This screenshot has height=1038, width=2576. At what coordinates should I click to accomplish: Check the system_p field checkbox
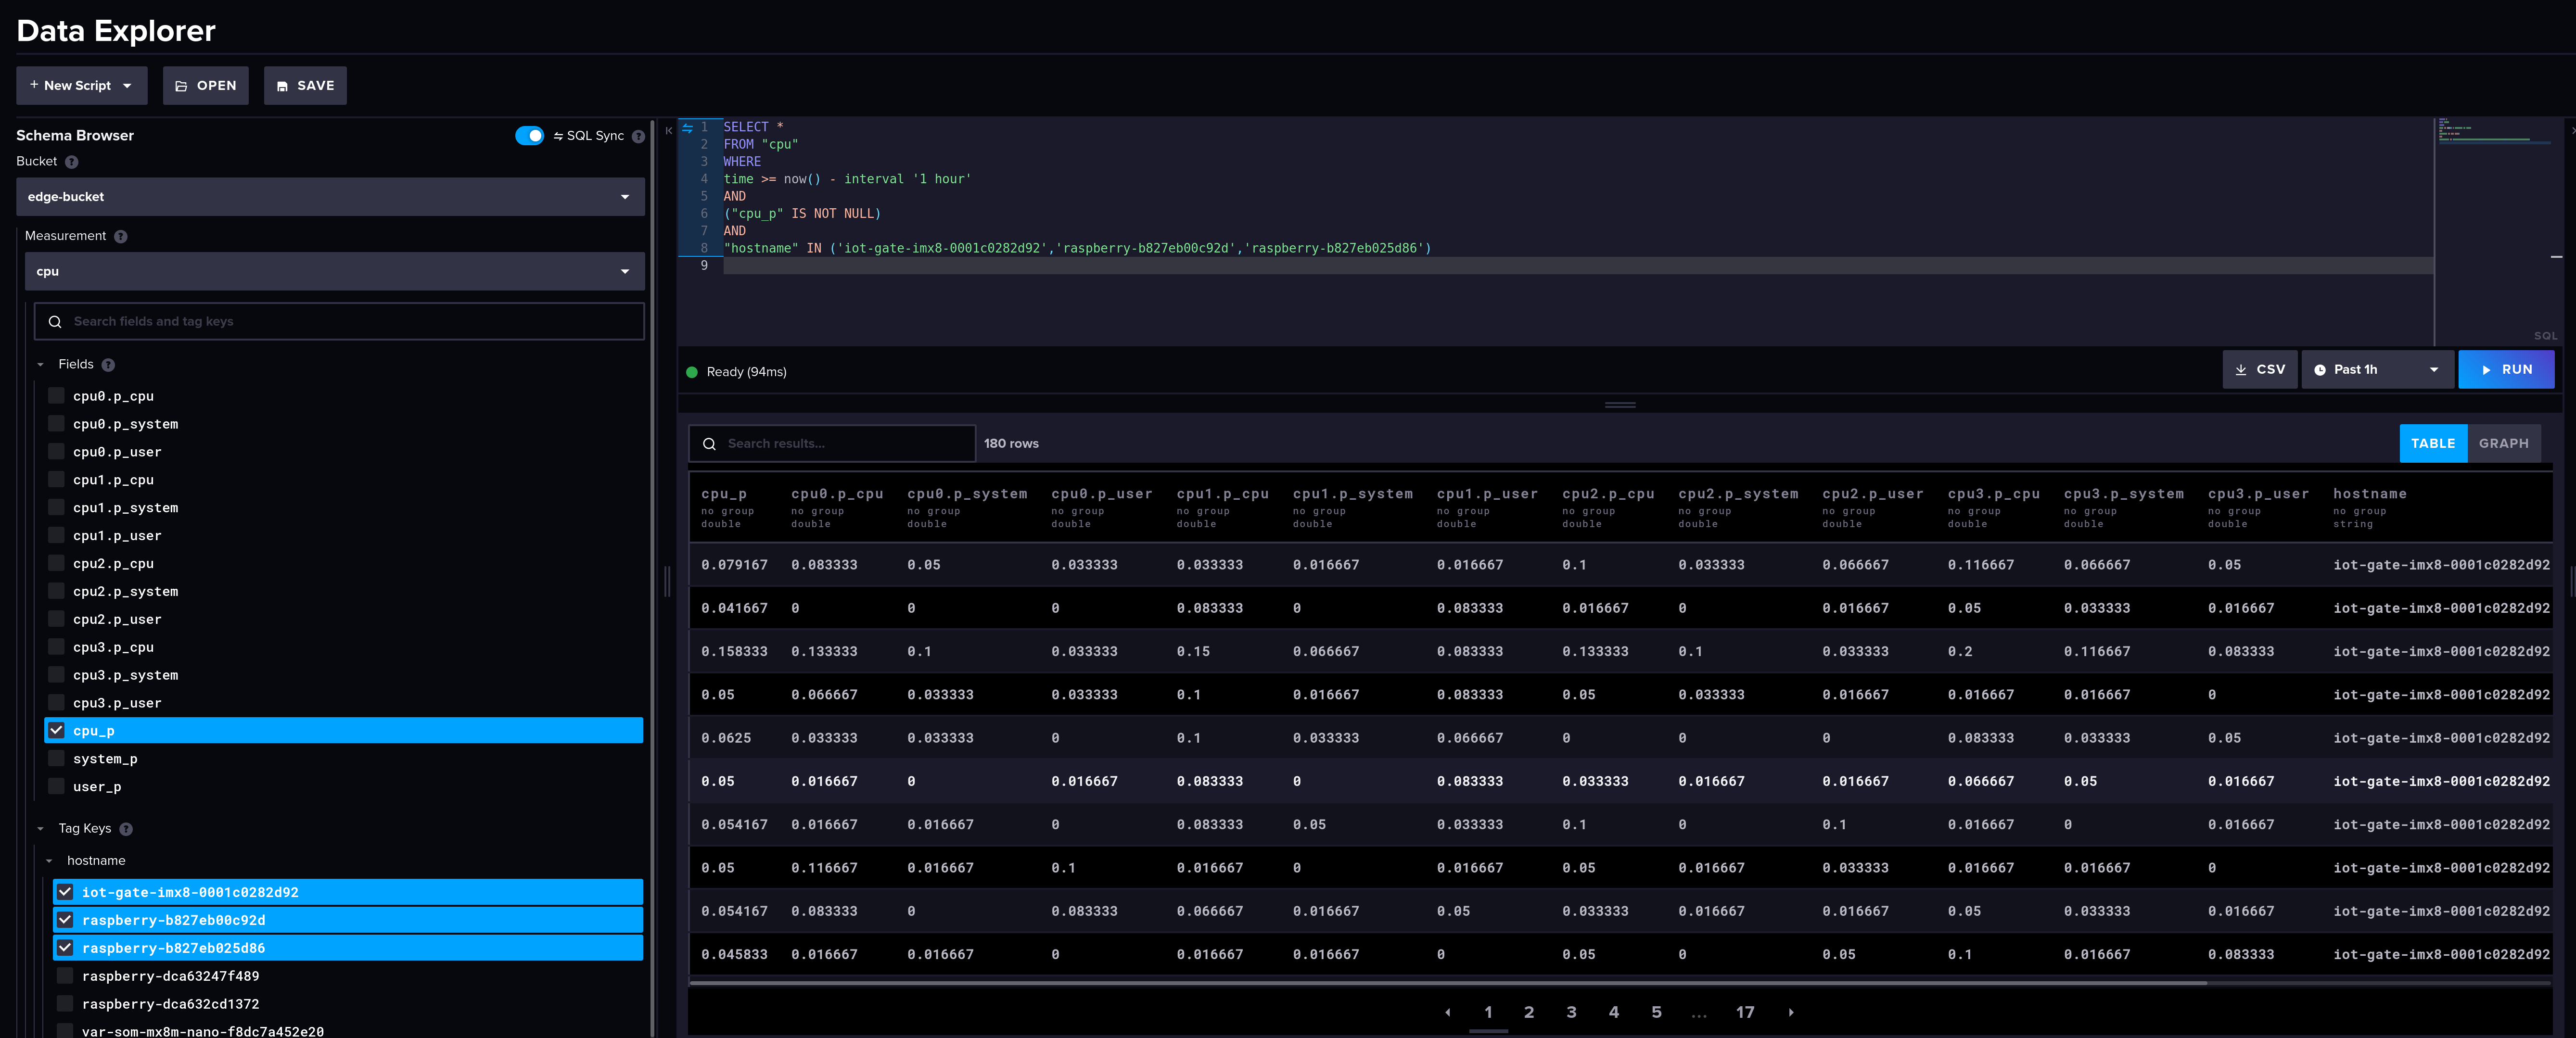57,759
